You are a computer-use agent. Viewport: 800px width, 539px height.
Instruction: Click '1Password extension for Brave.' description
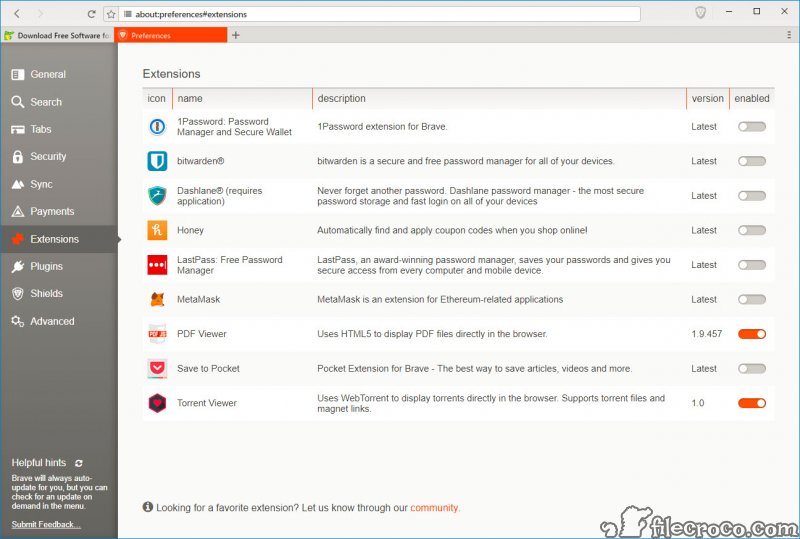click(x=382, y=127)
